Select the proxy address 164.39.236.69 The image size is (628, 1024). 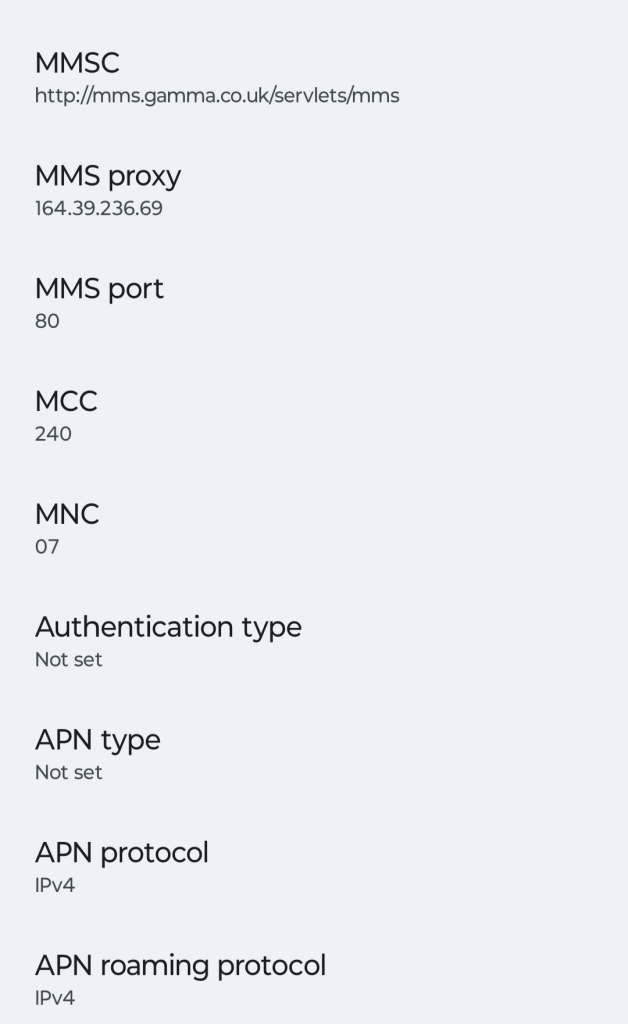click(x=97, y=208)
